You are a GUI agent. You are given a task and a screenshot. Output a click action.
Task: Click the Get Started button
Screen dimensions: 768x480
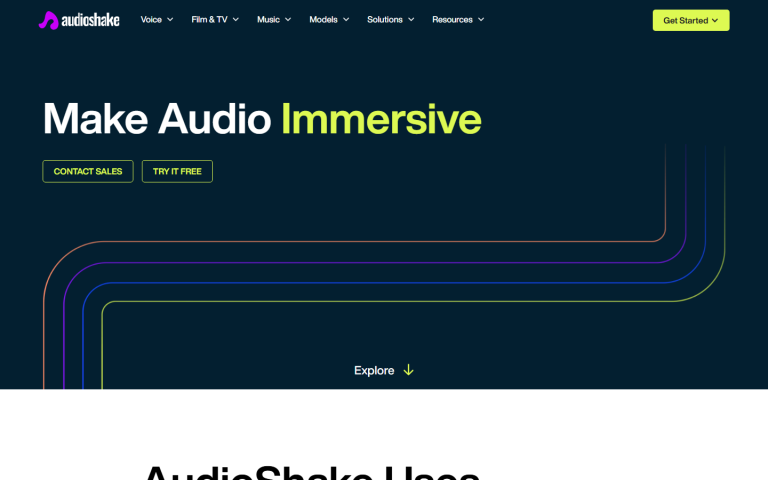pyautogui.click(x=691, y=21)
